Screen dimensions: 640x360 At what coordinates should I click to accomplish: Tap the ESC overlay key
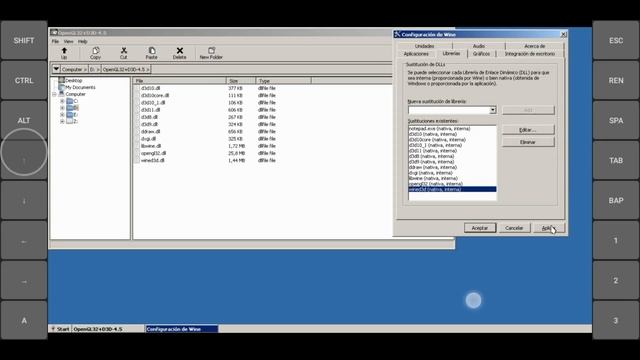(616, 40)
